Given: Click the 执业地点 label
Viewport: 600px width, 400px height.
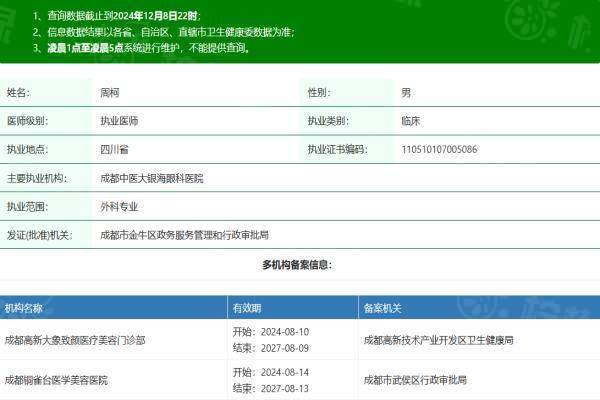Looking at the screenshot, I should [28, 149].
